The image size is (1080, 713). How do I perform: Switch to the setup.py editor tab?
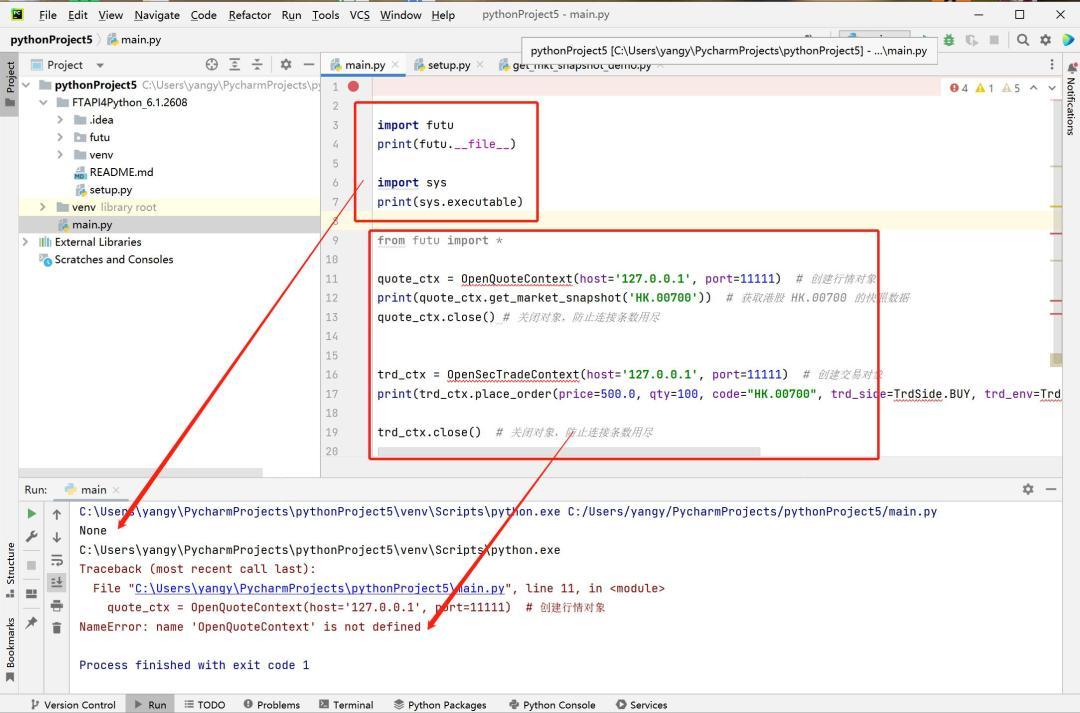coord(448,65)
